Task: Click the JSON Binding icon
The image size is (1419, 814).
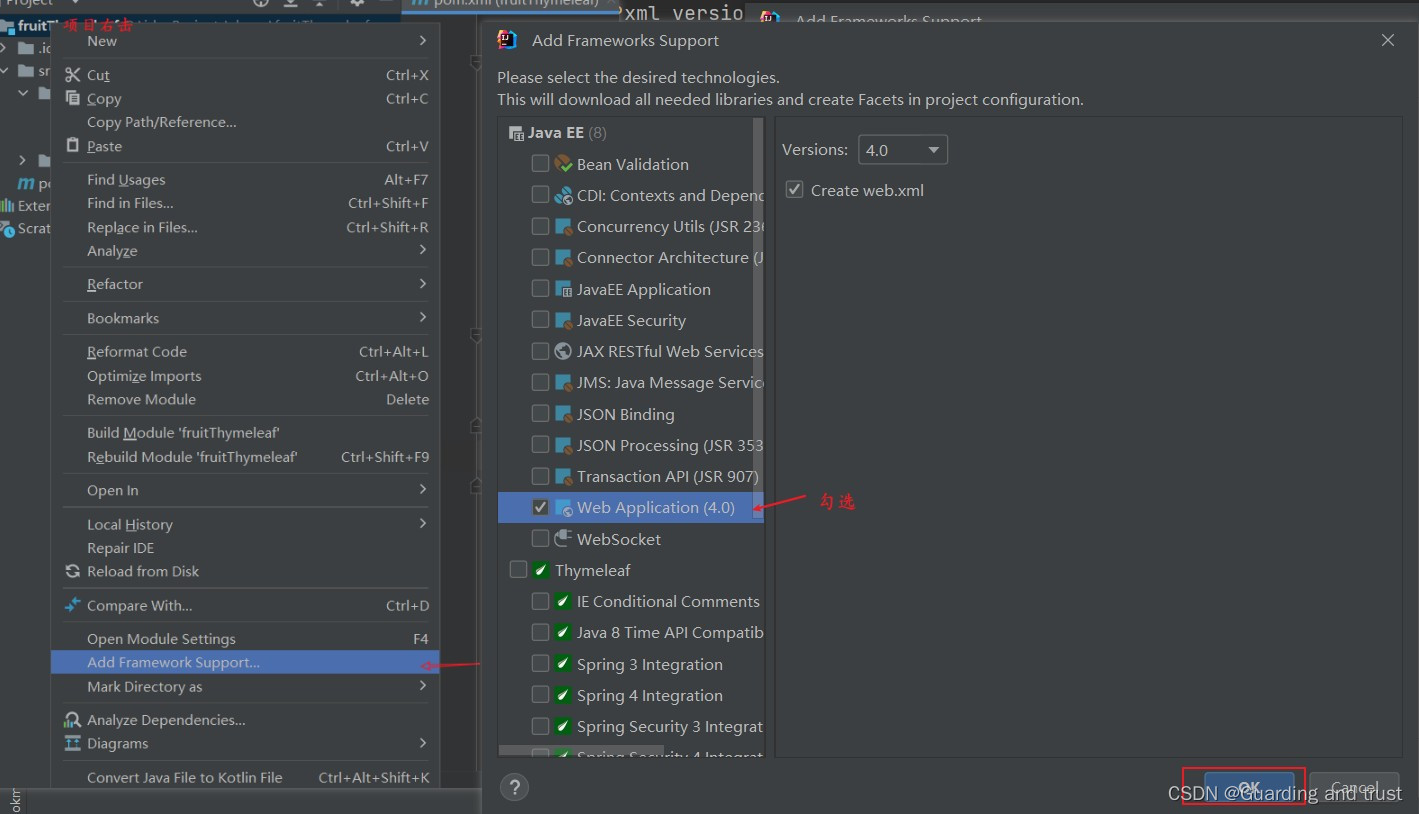Action: click(563, 414)
